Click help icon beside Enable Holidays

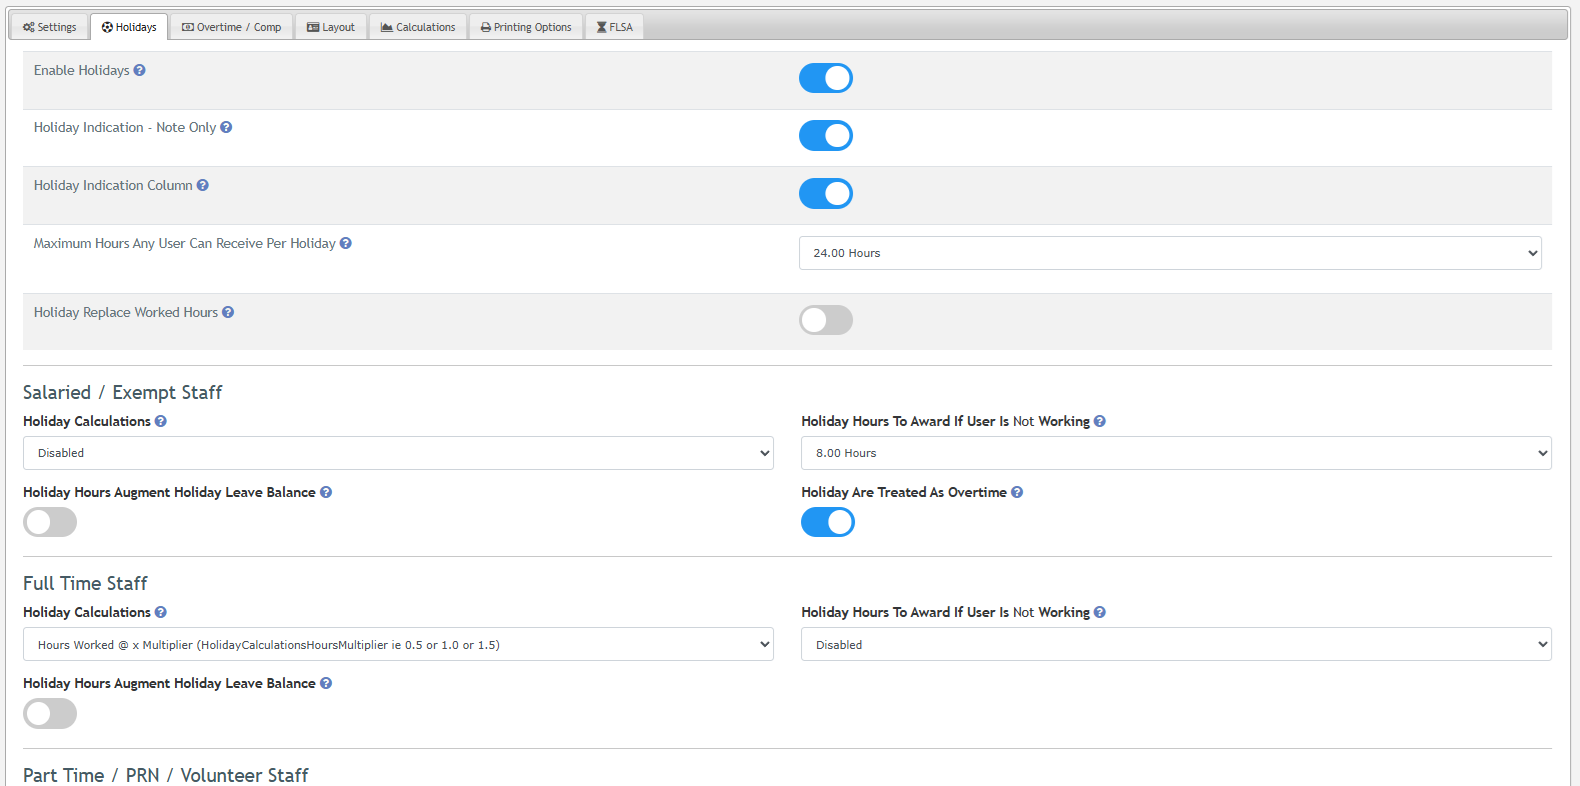pyautogui.click(x=140, y=70)
